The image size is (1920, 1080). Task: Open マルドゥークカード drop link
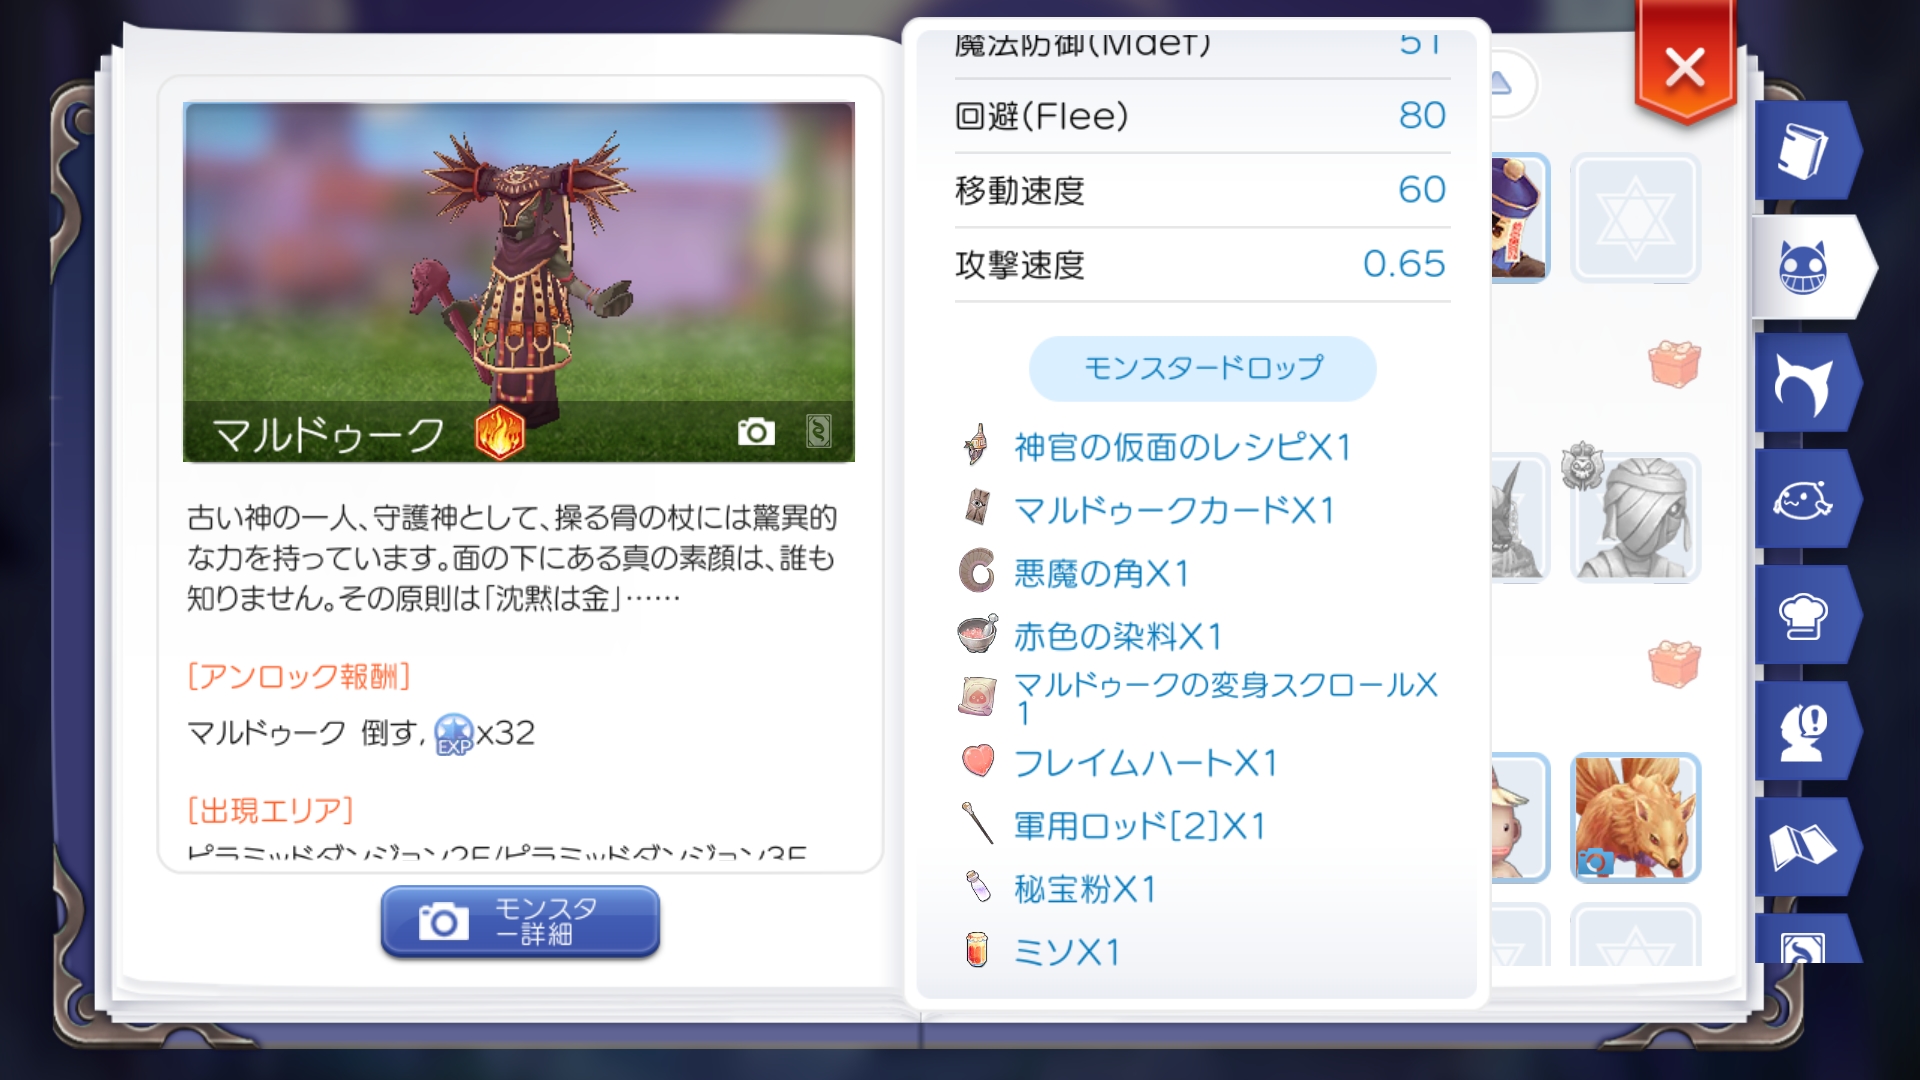click(x=1174, y=510)
